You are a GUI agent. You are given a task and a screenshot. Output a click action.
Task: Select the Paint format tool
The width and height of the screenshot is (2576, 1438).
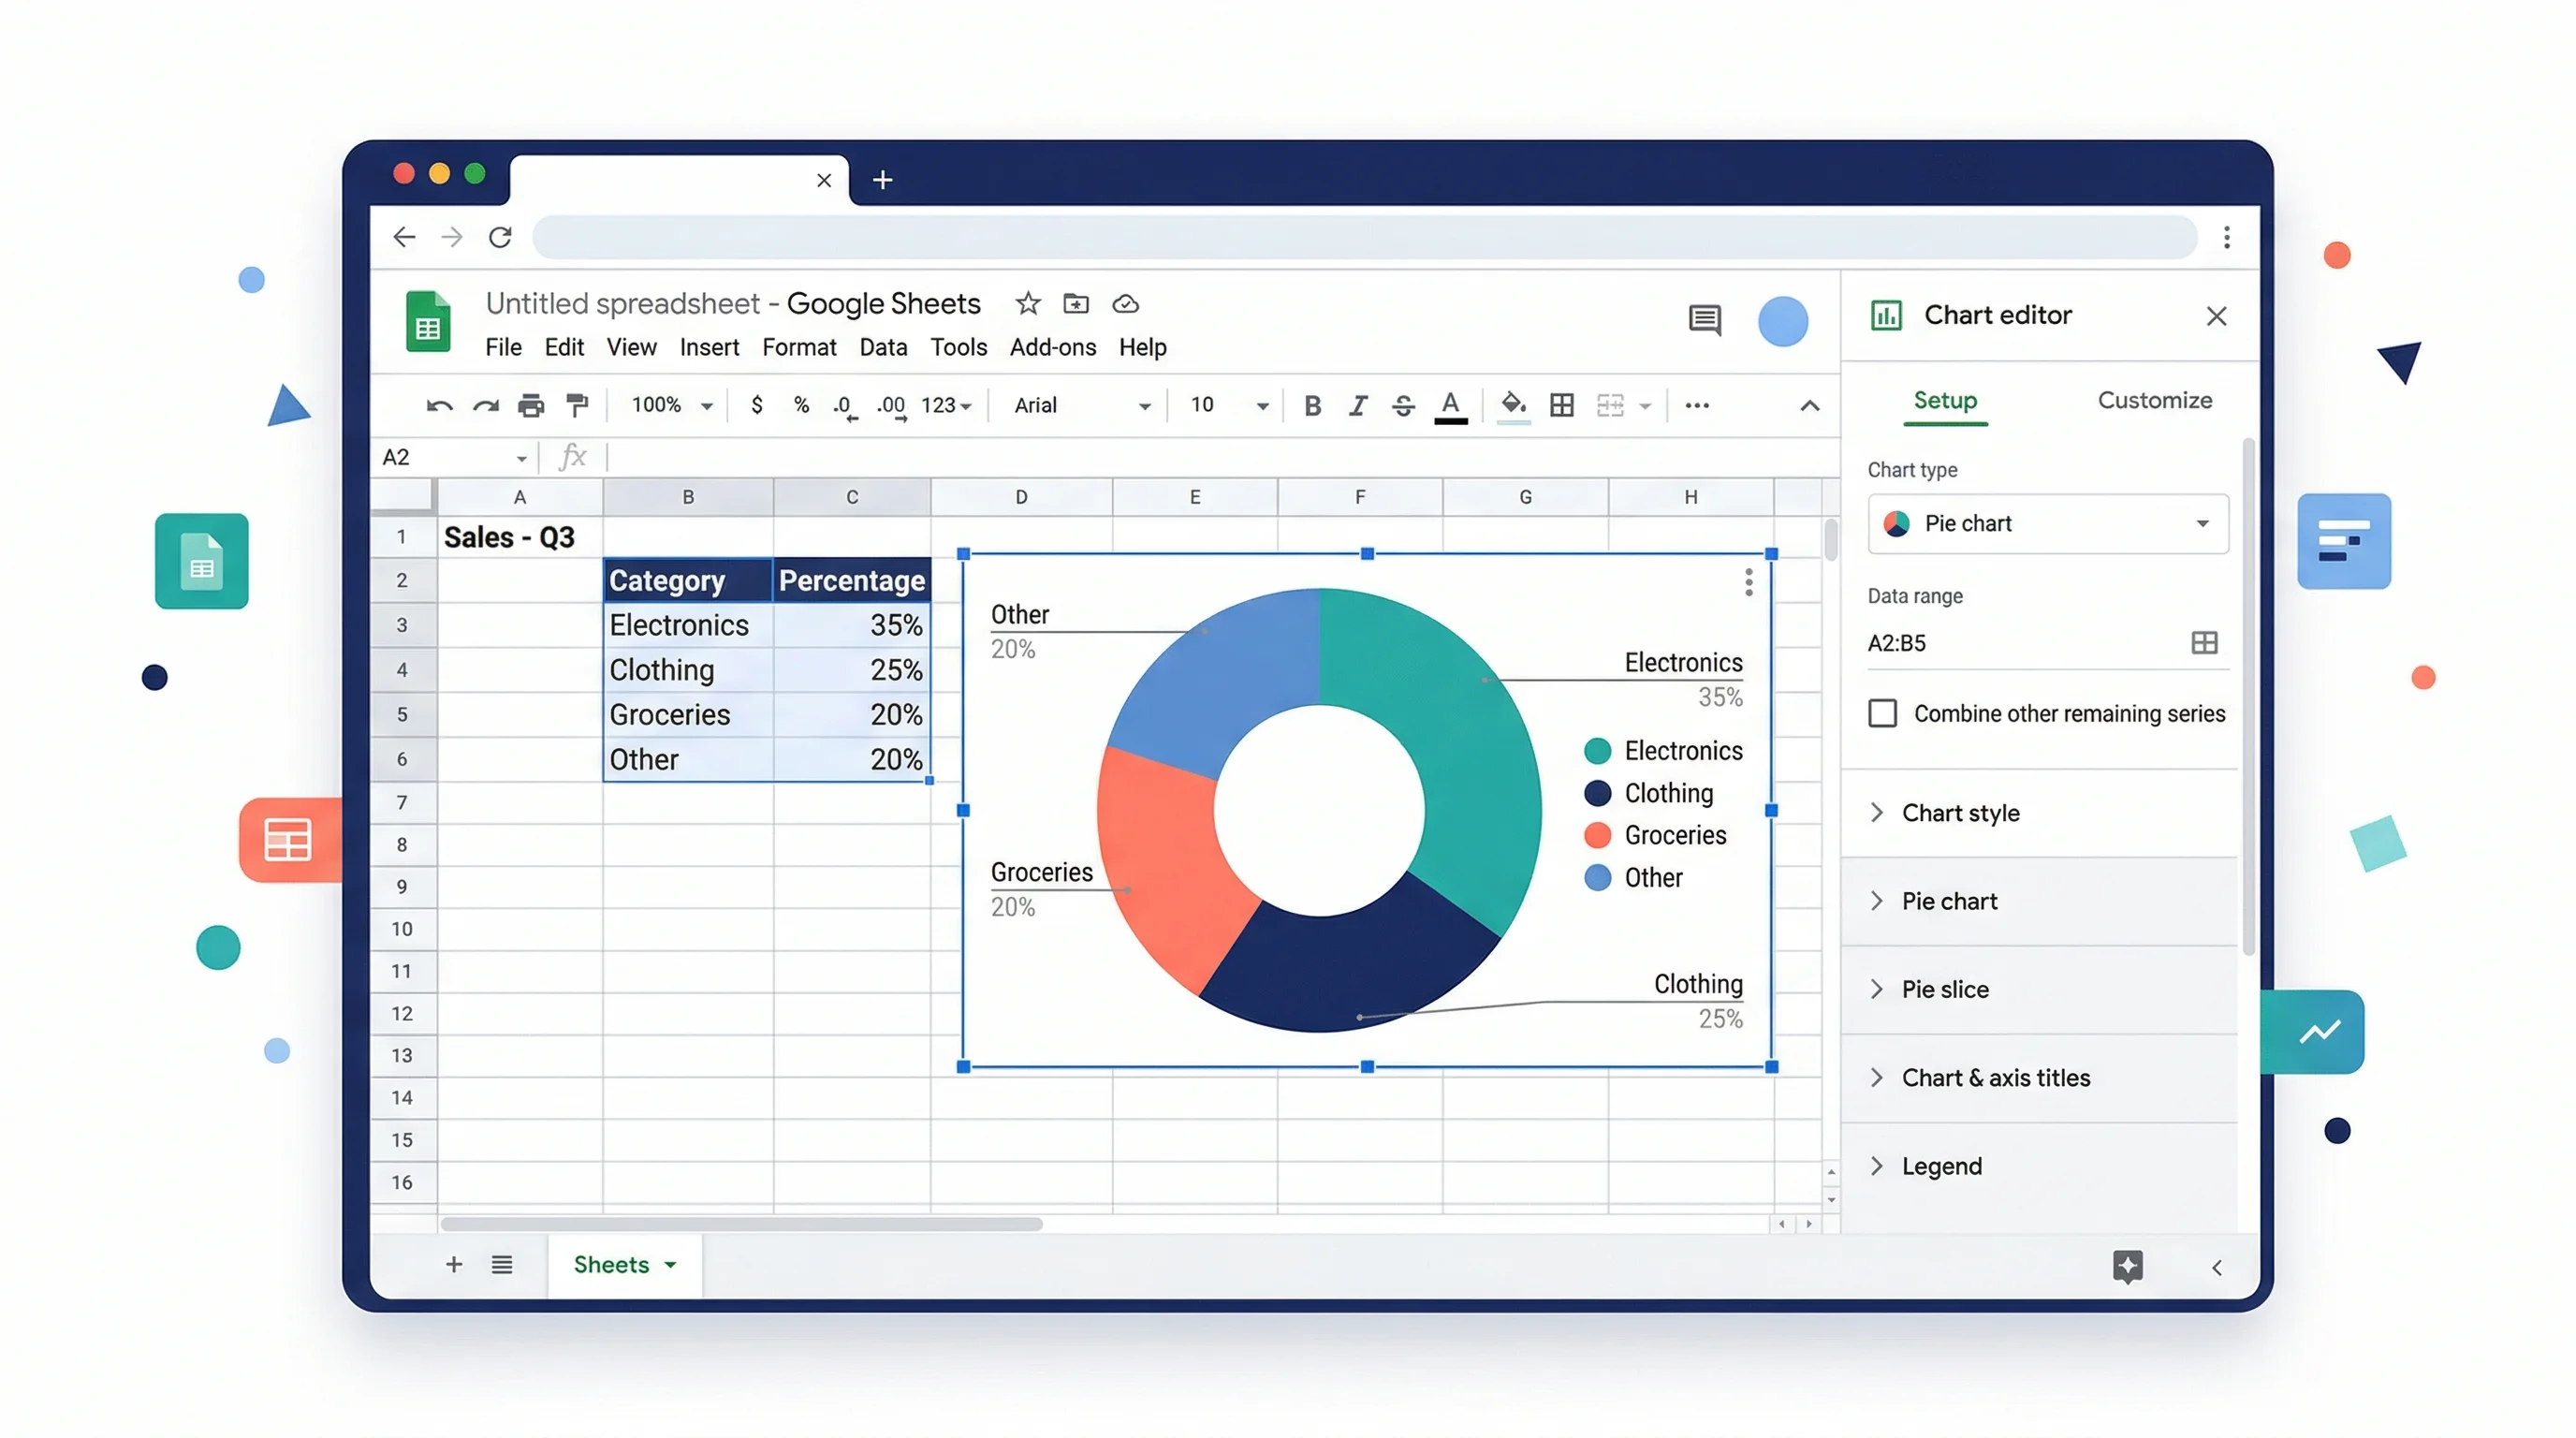pos(577,405)
